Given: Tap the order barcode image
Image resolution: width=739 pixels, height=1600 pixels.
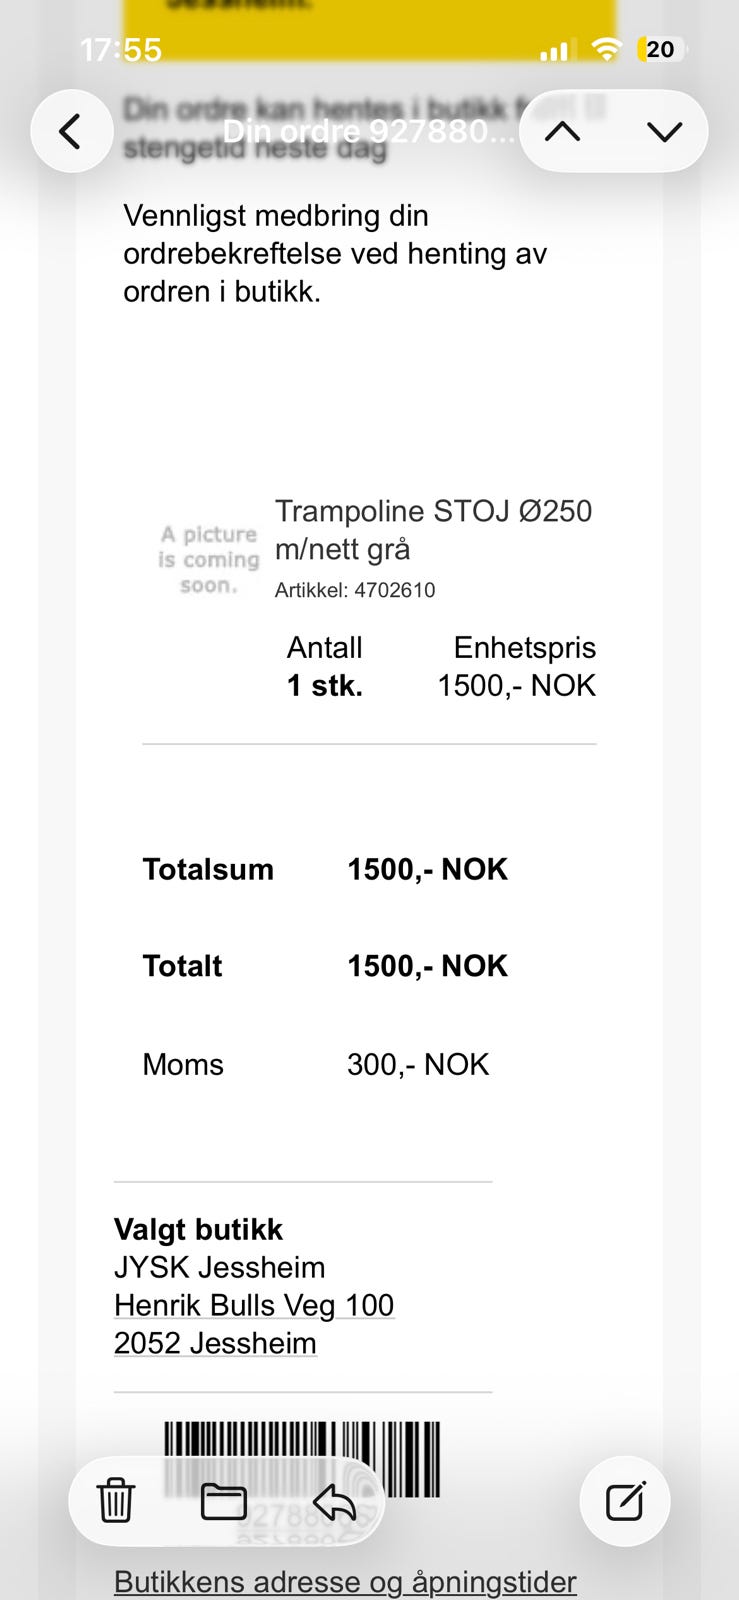Looking at the screenshot, I should [x=302, y=1460].
